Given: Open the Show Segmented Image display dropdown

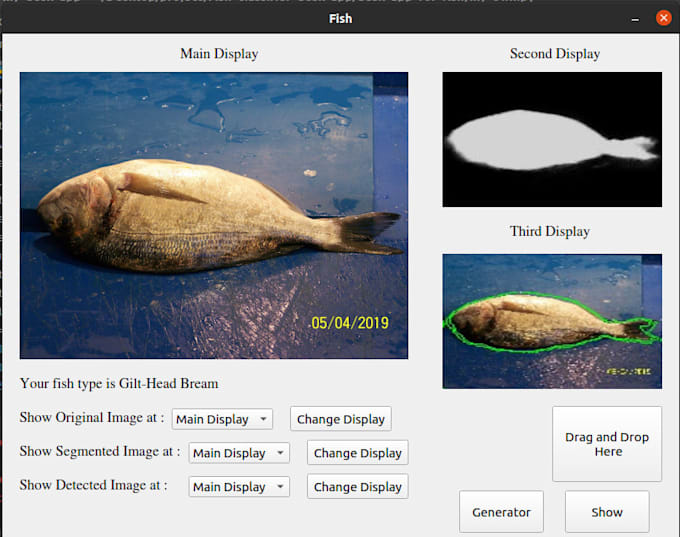Looking at the screenshot, I should coord(239,453).
